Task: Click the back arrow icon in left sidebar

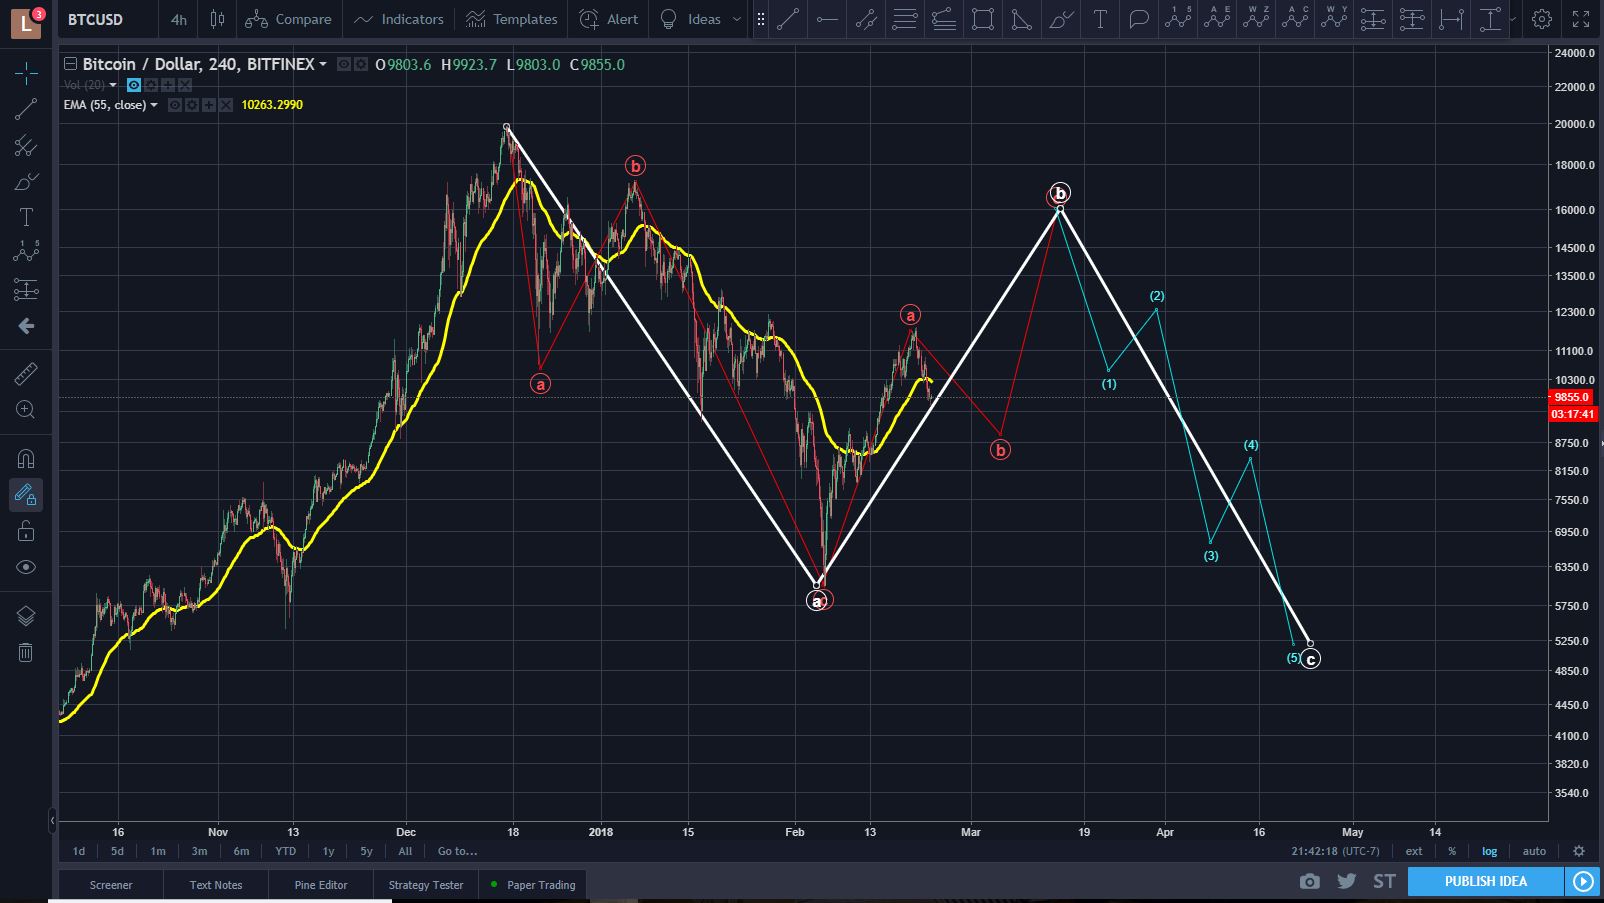Action: tap(26, 326)
